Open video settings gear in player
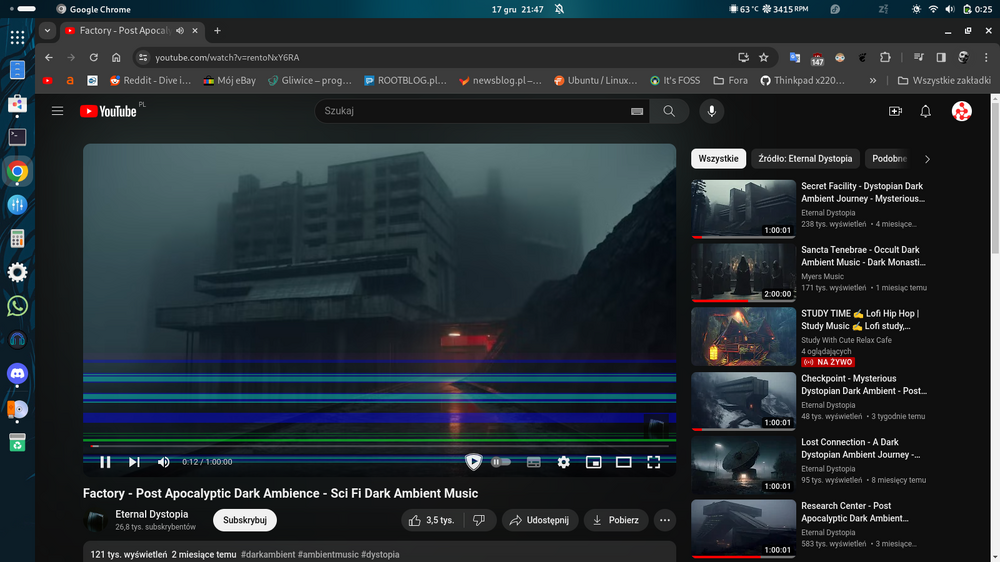The height and width of the screenshot is (562, 1000). [x=564, y=462]
